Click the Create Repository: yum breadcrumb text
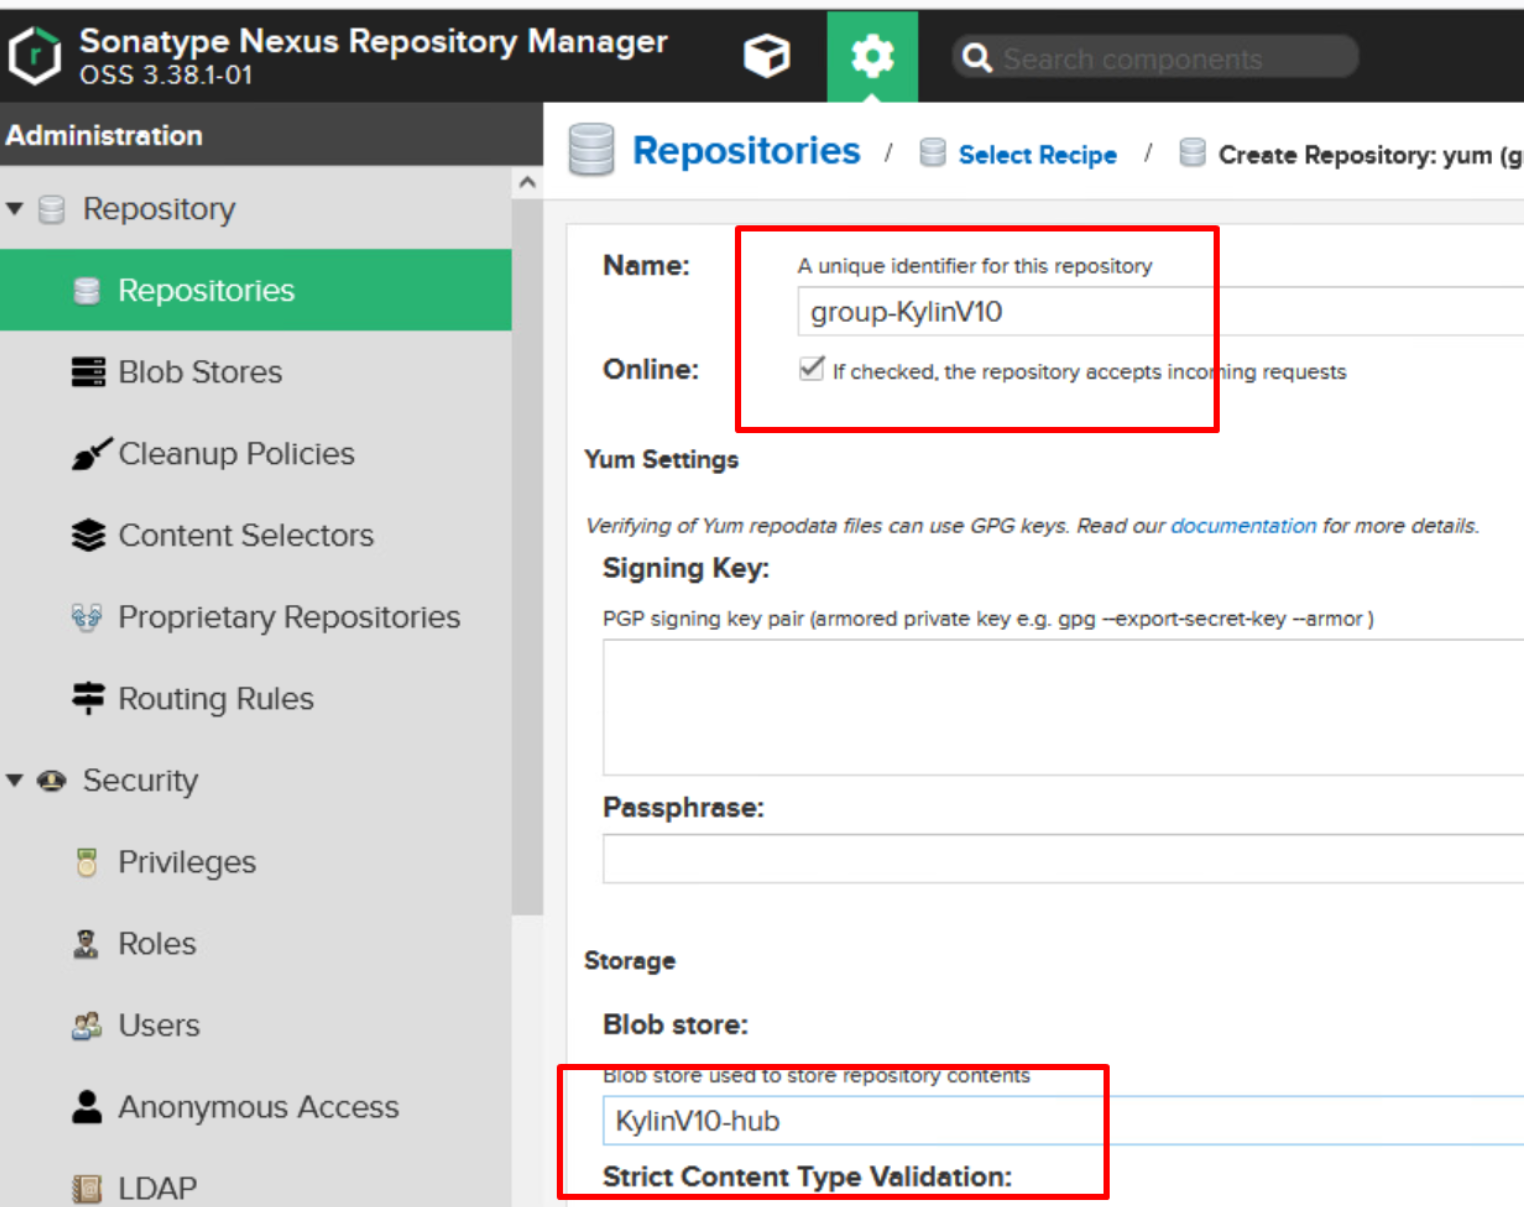This screenshot has height=1207, width=1524. pyautogui.click(x=1370, y=156)
